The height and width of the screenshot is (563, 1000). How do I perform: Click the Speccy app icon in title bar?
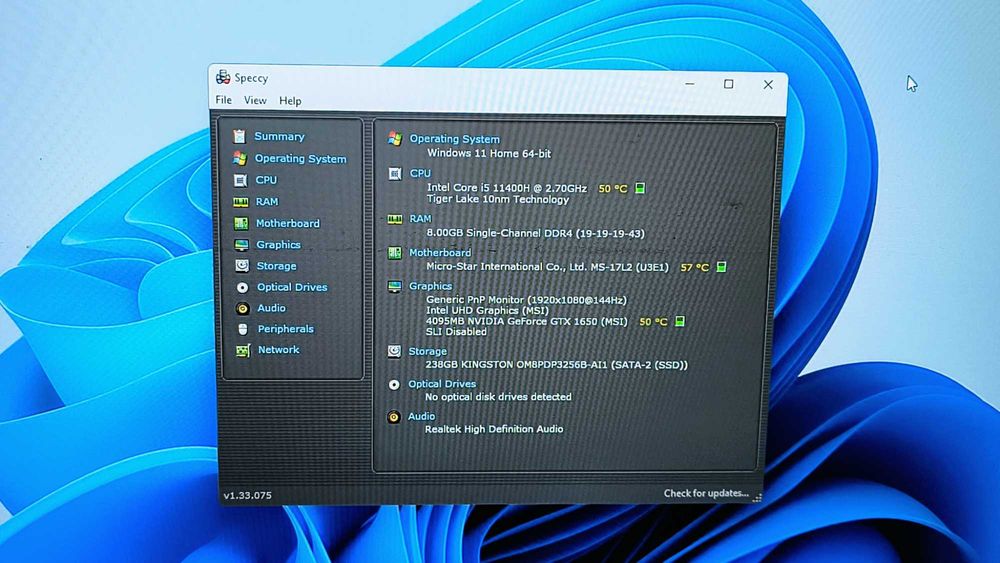(223, 77)
